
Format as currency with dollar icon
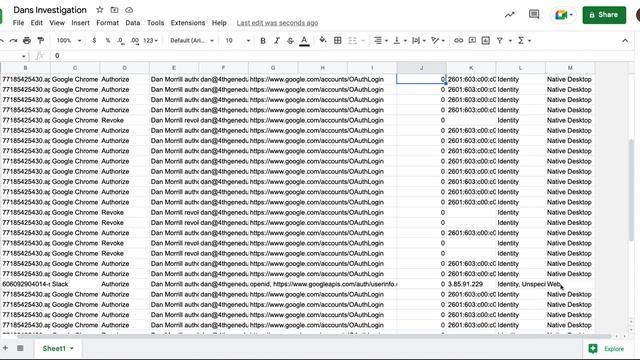[94, 40]
